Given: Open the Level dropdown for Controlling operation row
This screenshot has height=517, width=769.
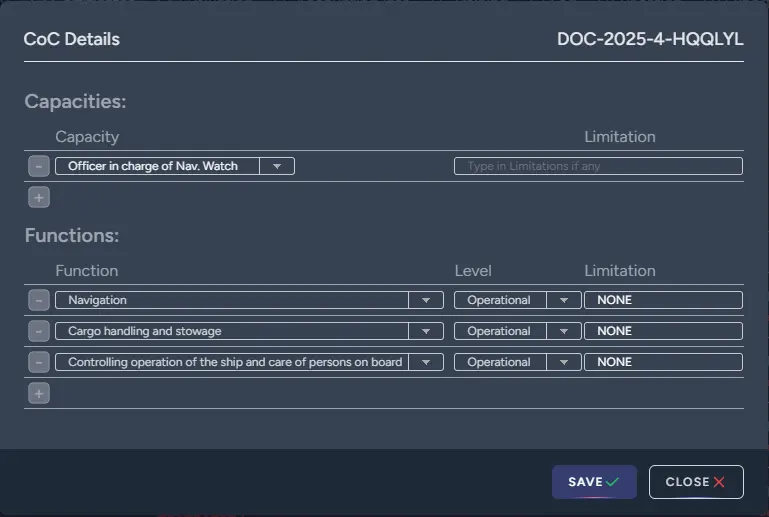Looking at the screenshot, I should pos(564,362).
